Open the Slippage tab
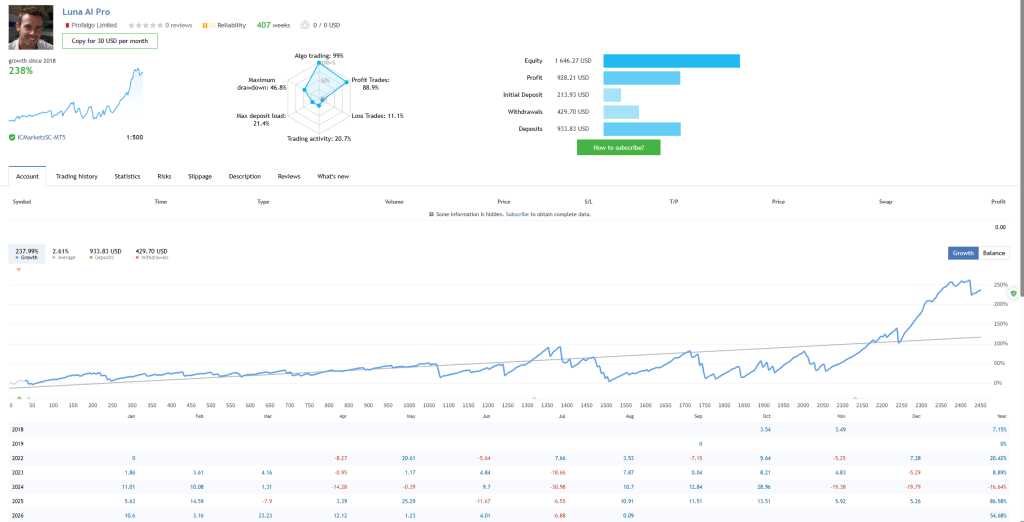The image size is (1024, 522). 200,176
